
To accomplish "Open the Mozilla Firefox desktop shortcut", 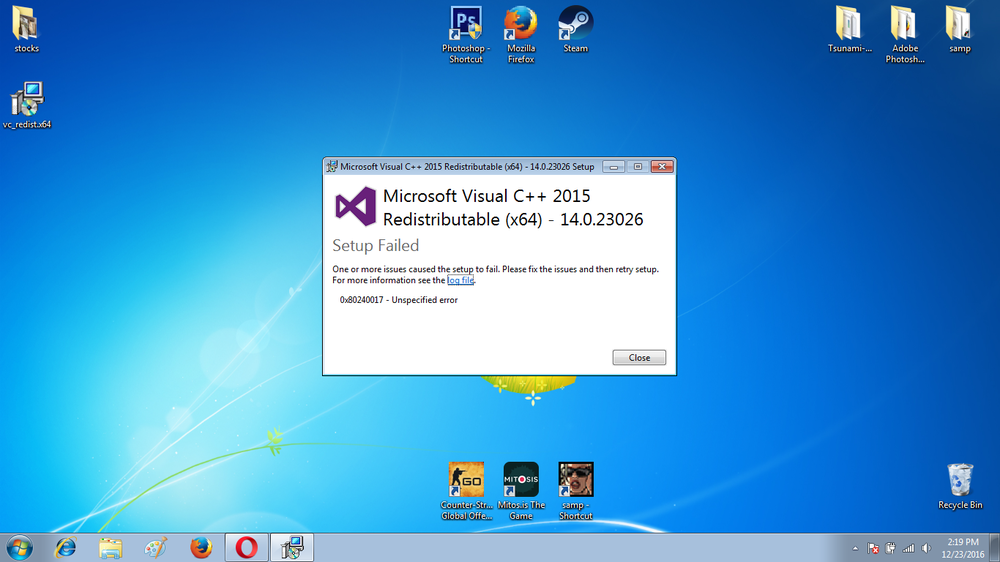I will tap(520, 34).
